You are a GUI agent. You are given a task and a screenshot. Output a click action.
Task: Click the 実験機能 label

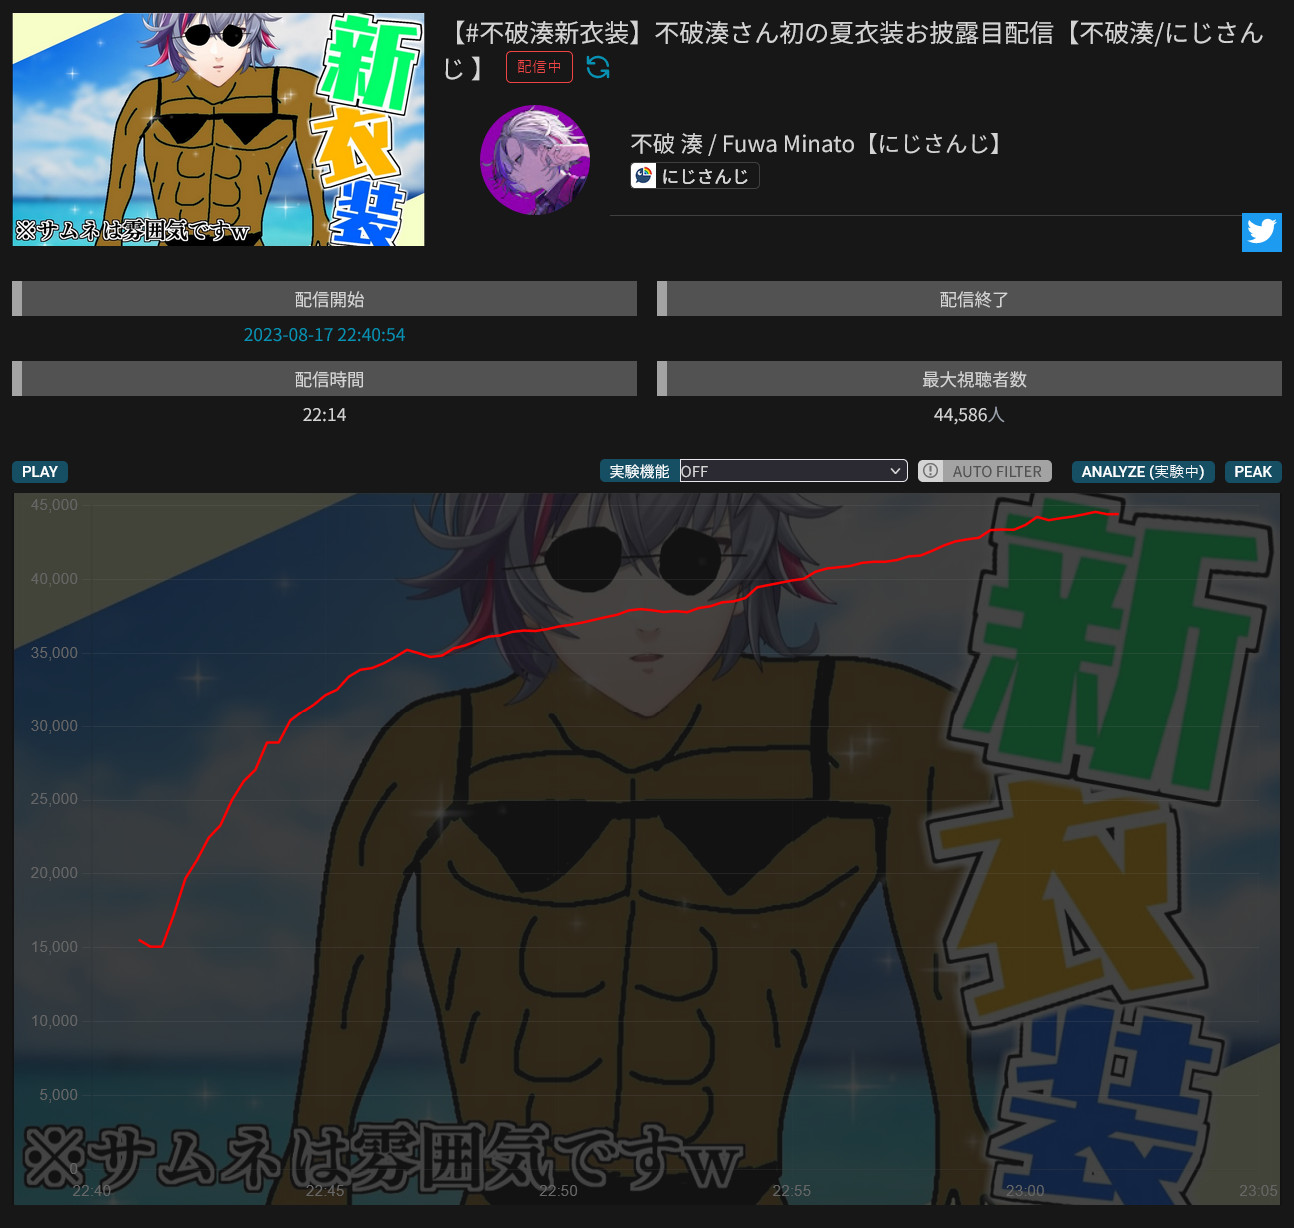point(640,471)
